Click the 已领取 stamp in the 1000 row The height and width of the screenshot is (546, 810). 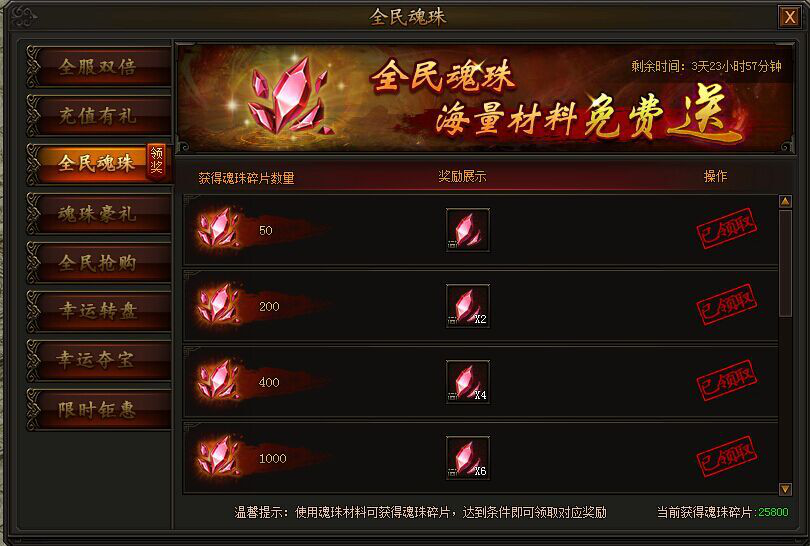(726, 456)
